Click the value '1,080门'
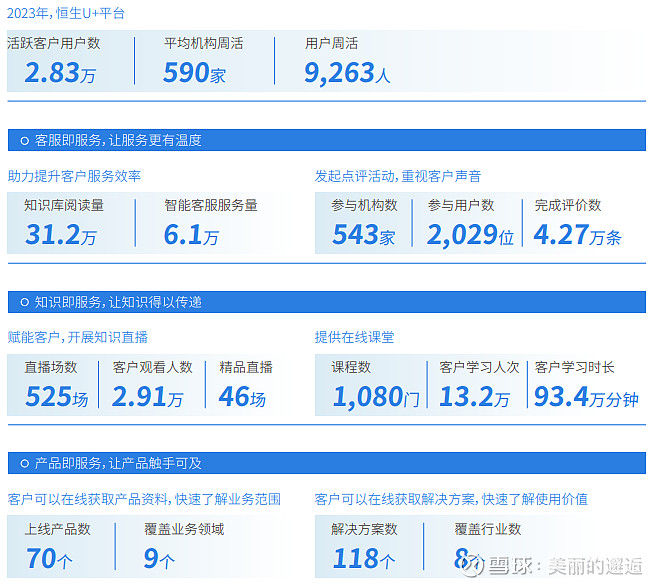Viewport: 662px width, 586px height. pos(376,397)
